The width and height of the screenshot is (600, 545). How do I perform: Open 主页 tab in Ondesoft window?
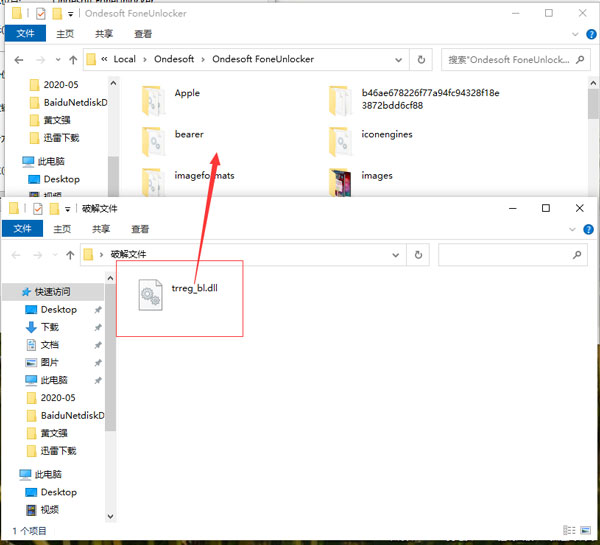click(65, 34)
